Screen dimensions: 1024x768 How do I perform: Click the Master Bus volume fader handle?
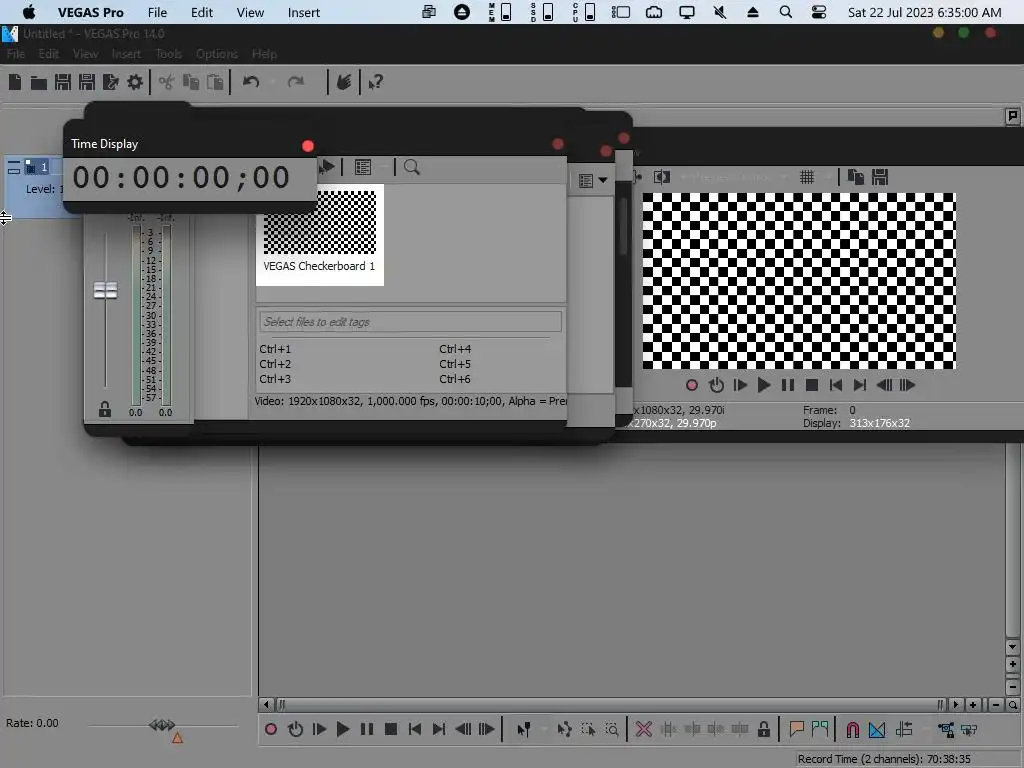tap(105, 290)
